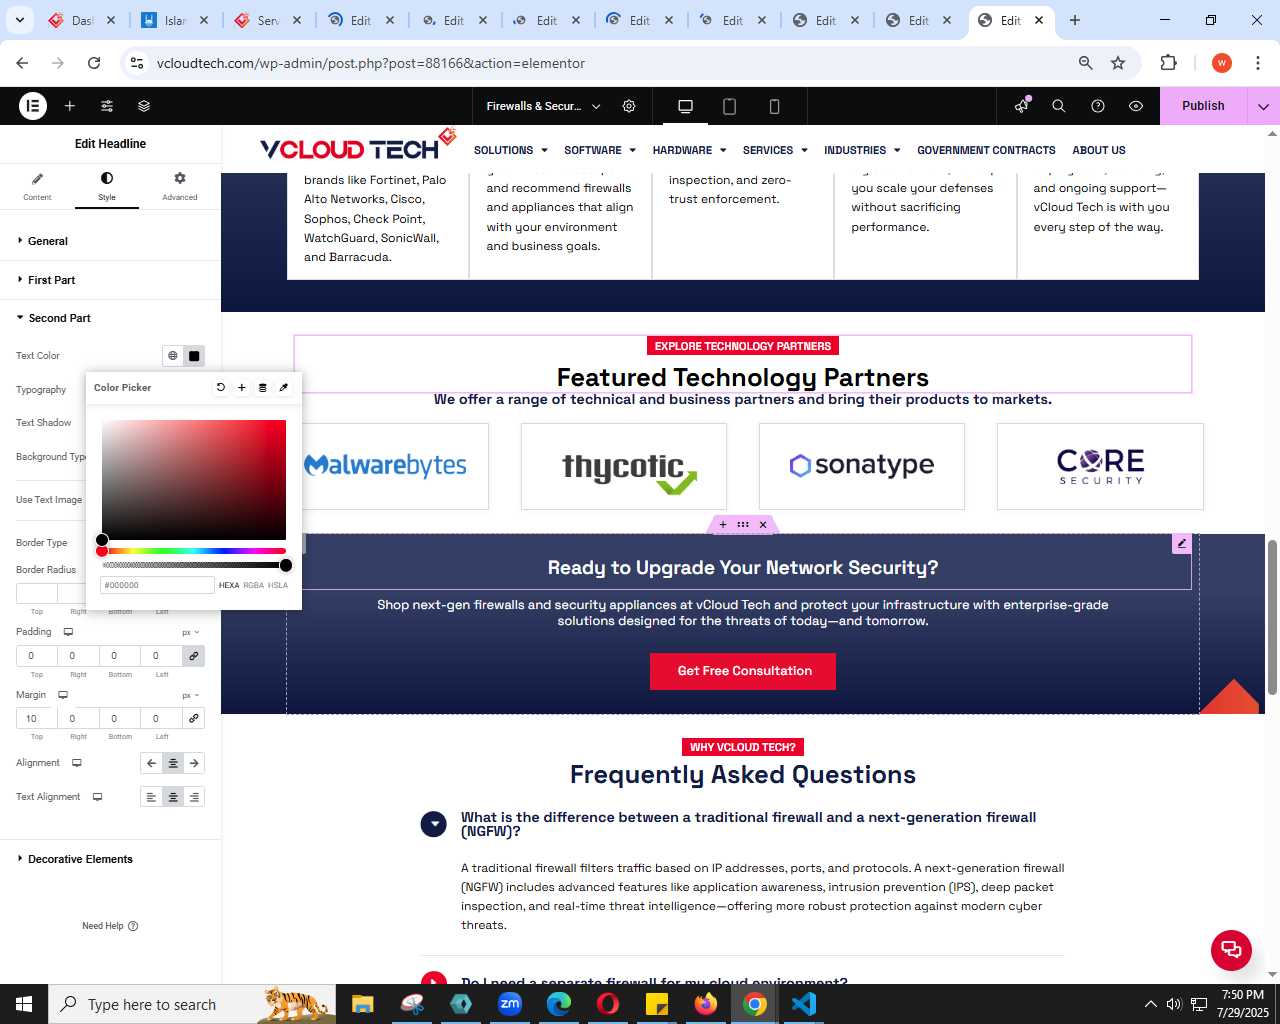This screenshot has width=1280, height=1024.
Task: Click the Margin Top input field
Action: [x=37, y=718]
